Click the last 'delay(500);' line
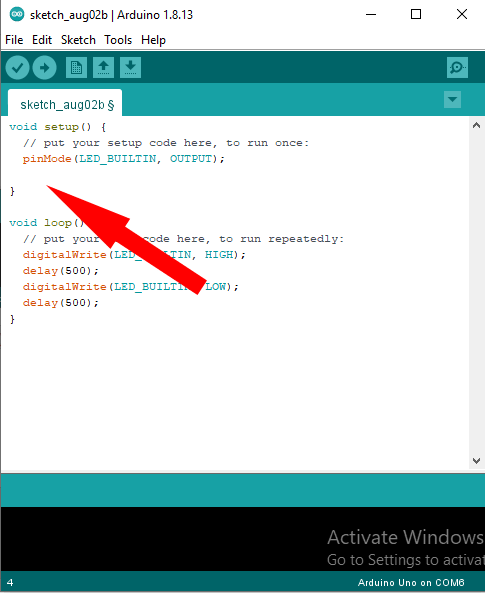This screenshot has height=593, width=485. pyautogui.click(x=61, y=303)
